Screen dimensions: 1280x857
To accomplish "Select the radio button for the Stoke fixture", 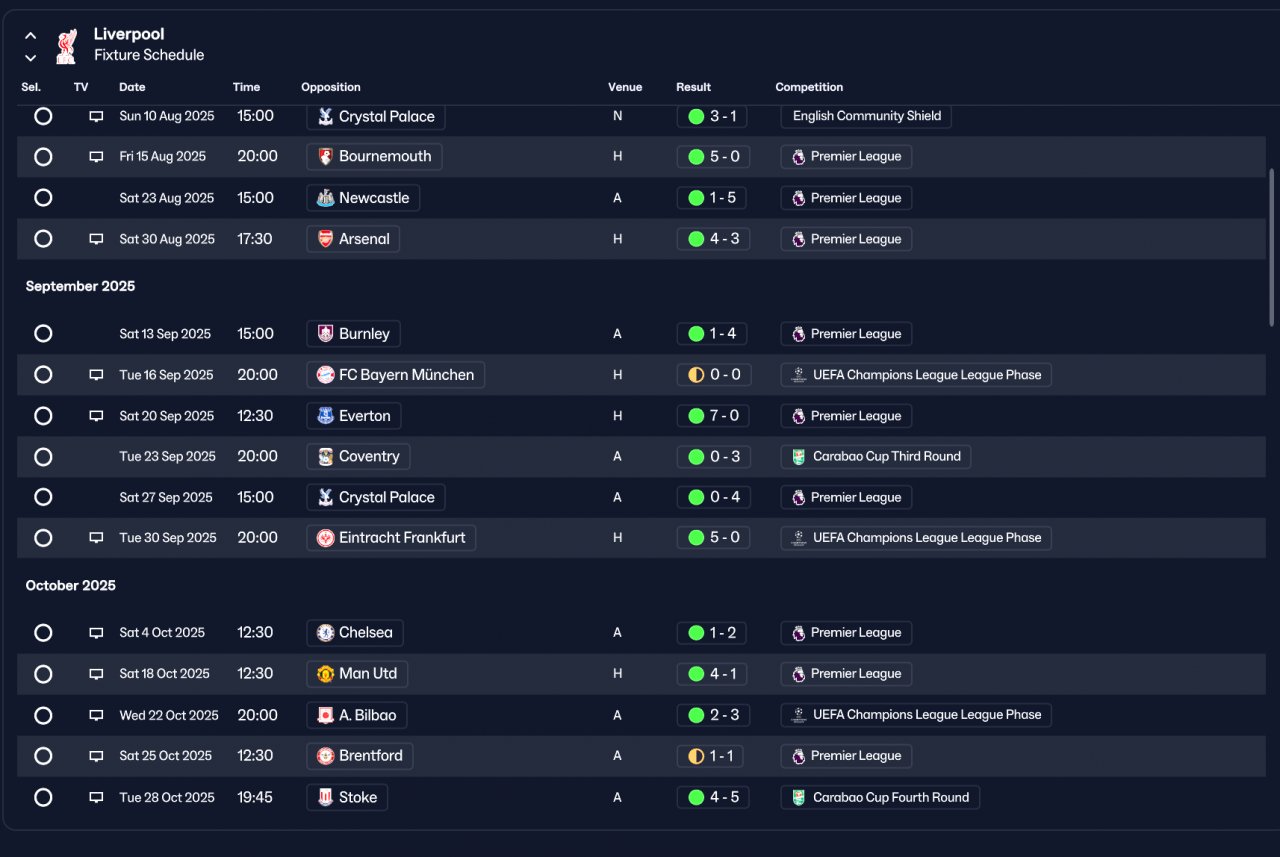I will tap(43, 798).
